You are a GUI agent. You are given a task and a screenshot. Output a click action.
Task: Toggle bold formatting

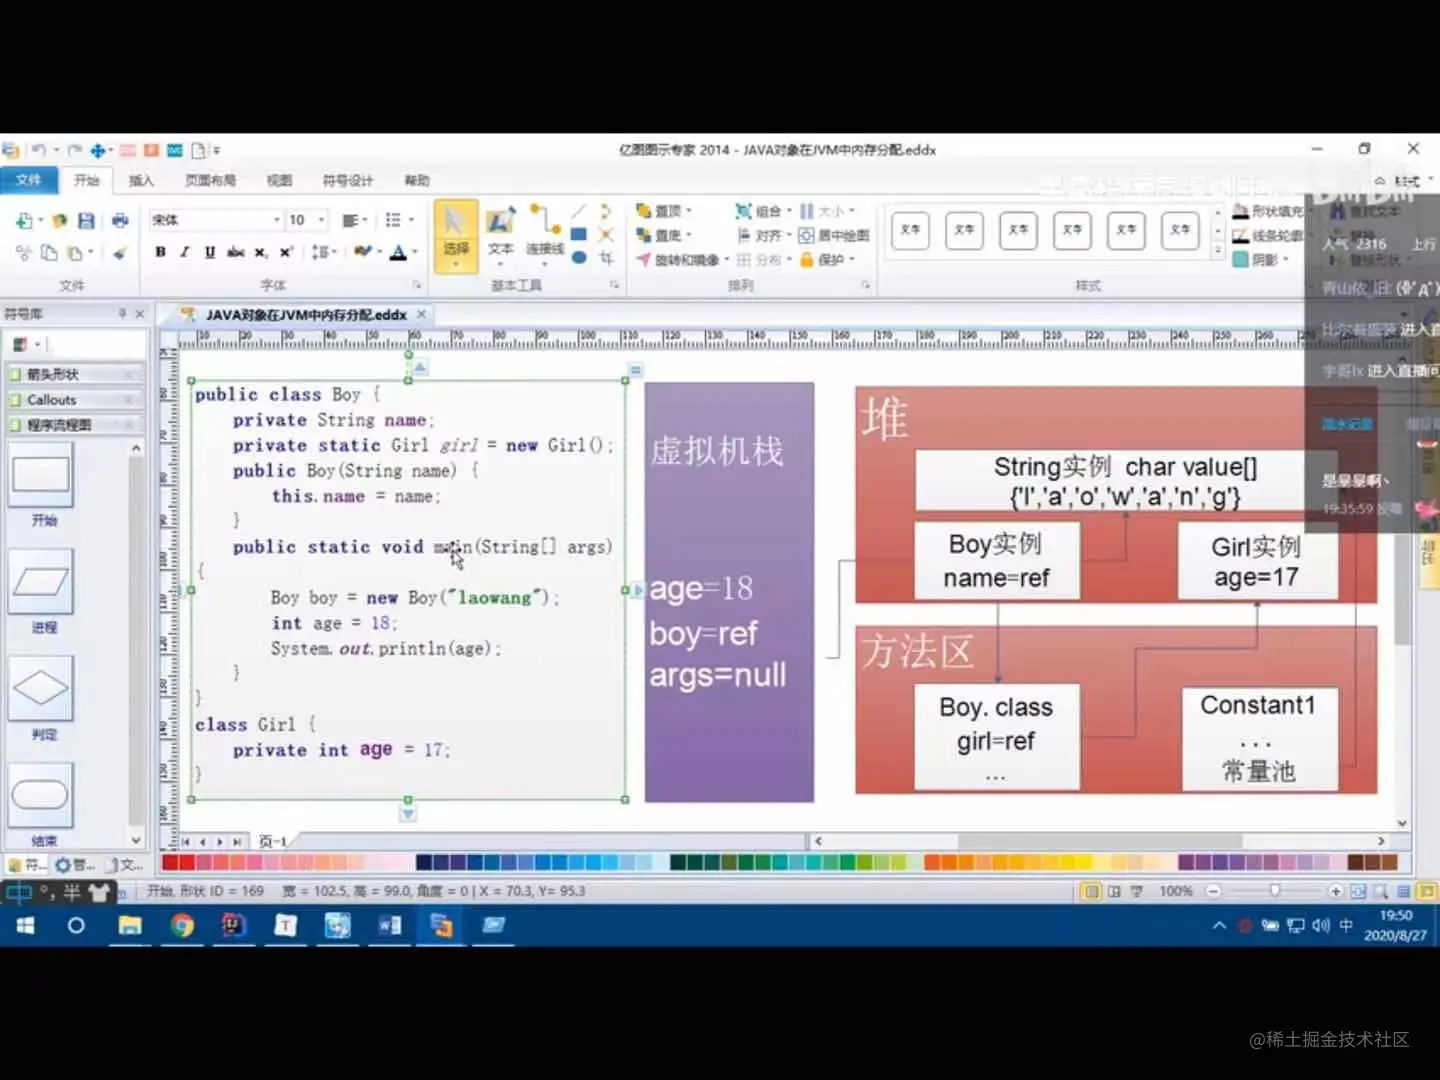pyautogui.click(x=160, y=252)
